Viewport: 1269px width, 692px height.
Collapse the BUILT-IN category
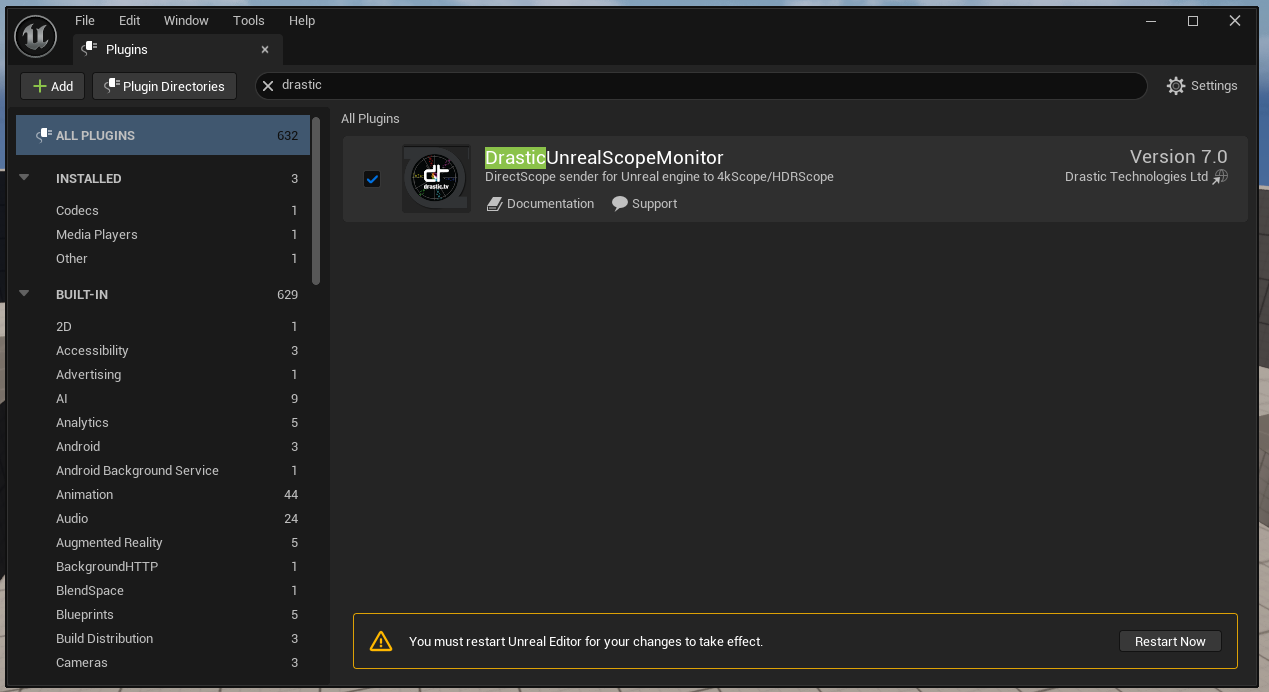click(x=25, y=295)
